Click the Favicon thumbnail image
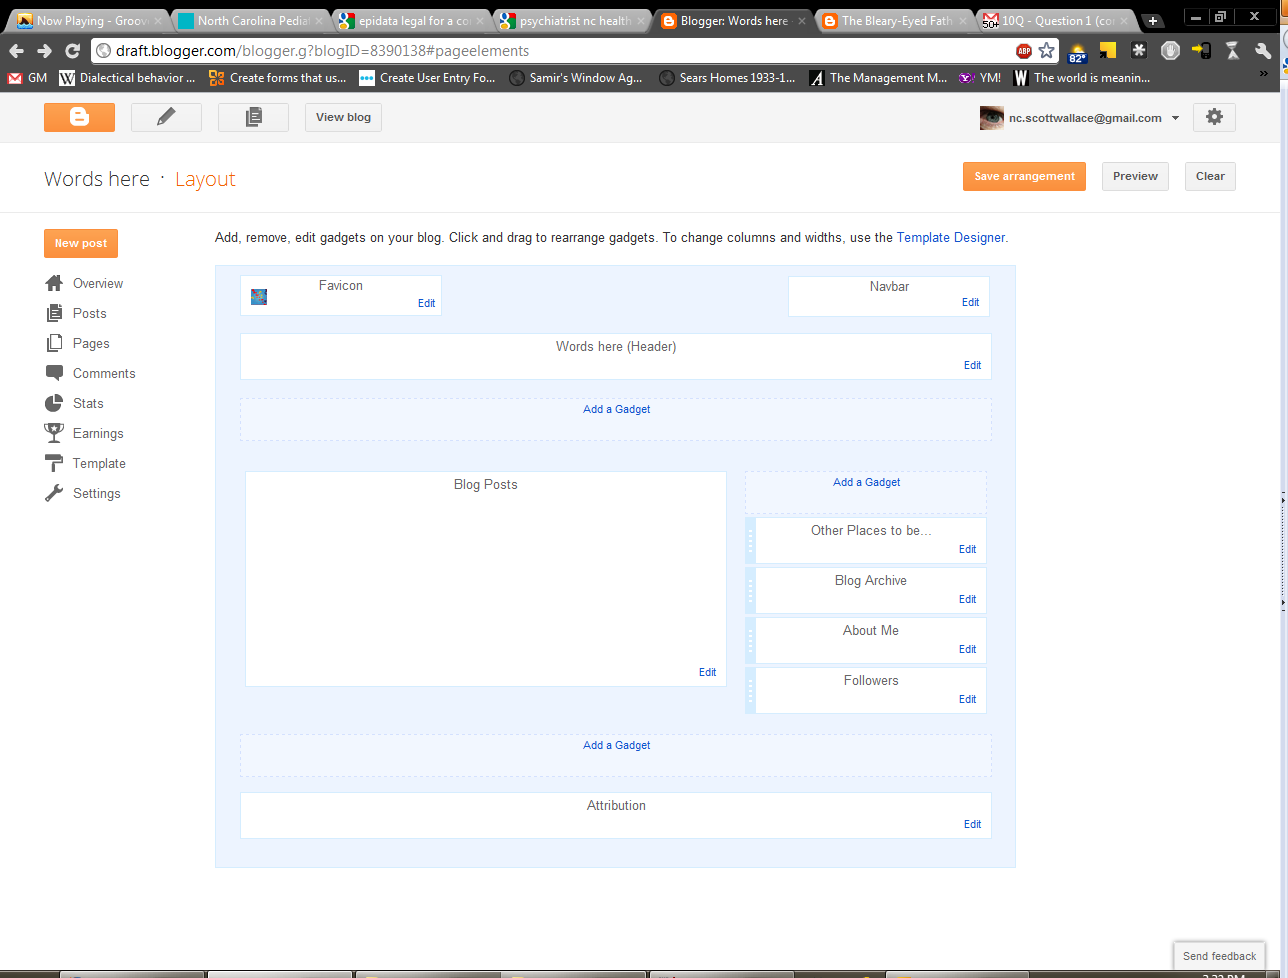Image resolution: width=1288 pixels, height=978 pixels. (x=259, y=297)
